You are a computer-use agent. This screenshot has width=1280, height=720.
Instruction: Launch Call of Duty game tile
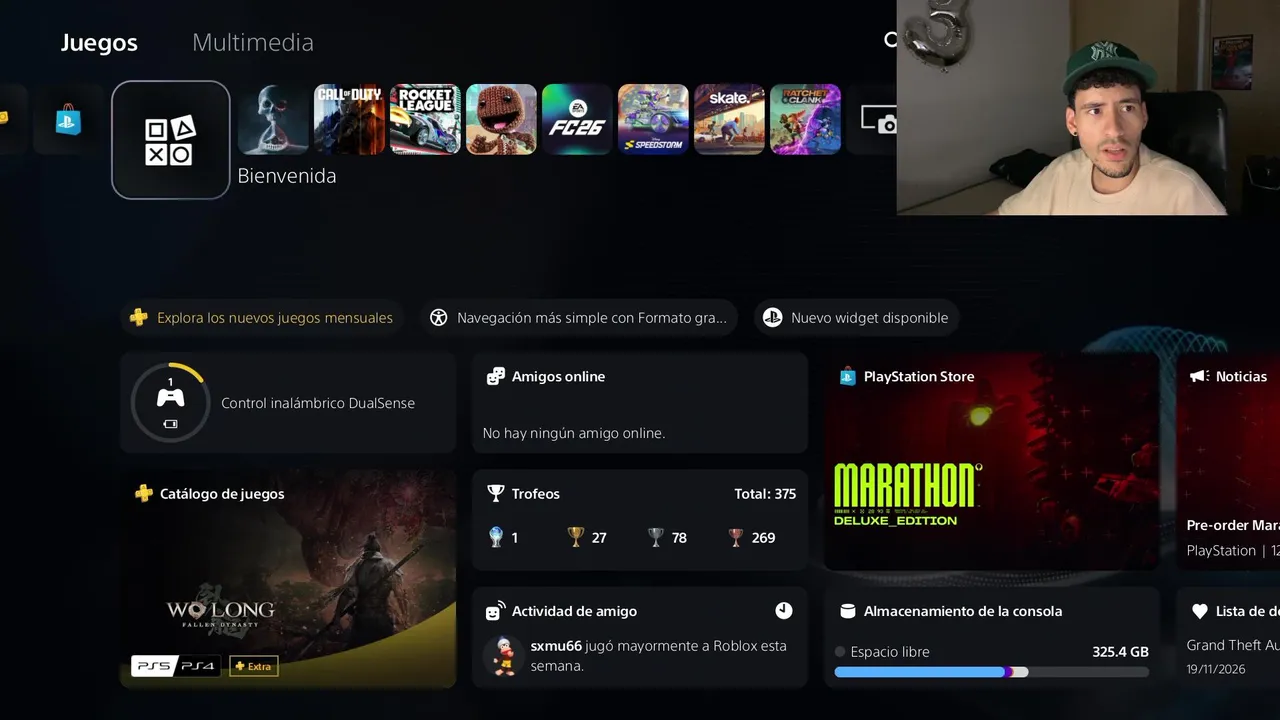click(x=350, y=119)
